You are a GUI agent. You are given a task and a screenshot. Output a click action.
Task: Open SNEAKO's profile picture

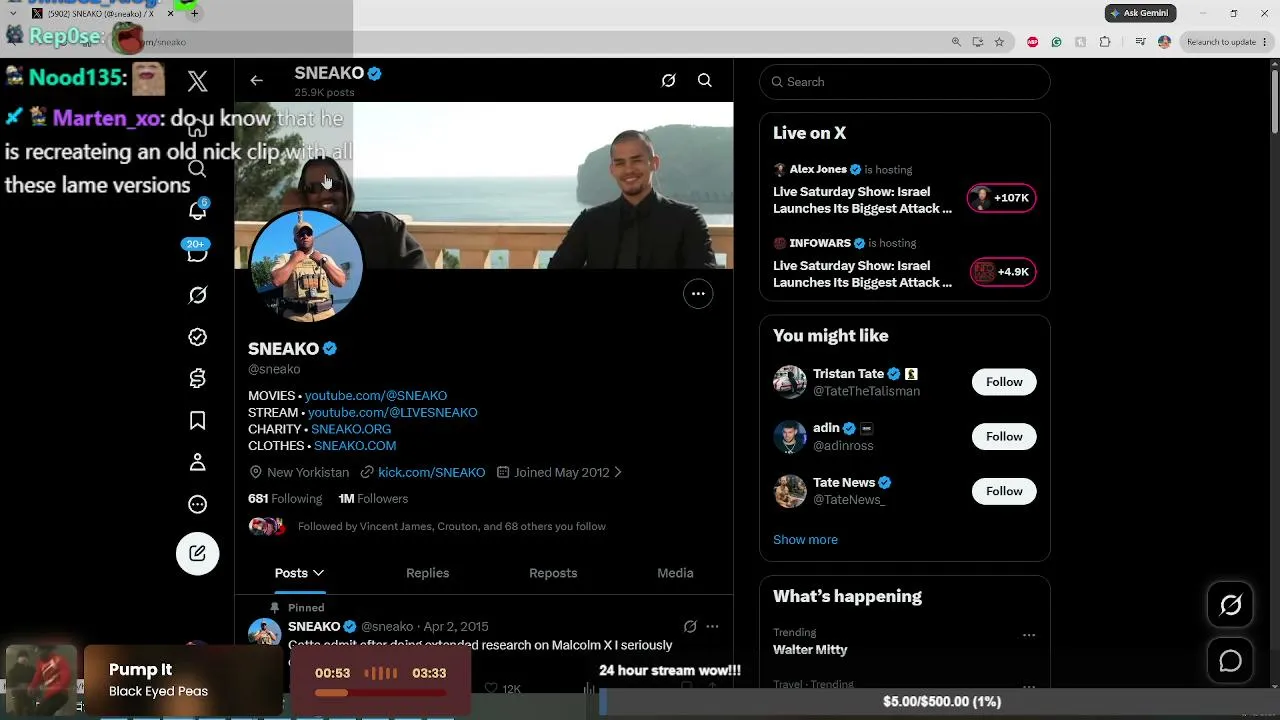pyautogui.click(x=306, y=266)
